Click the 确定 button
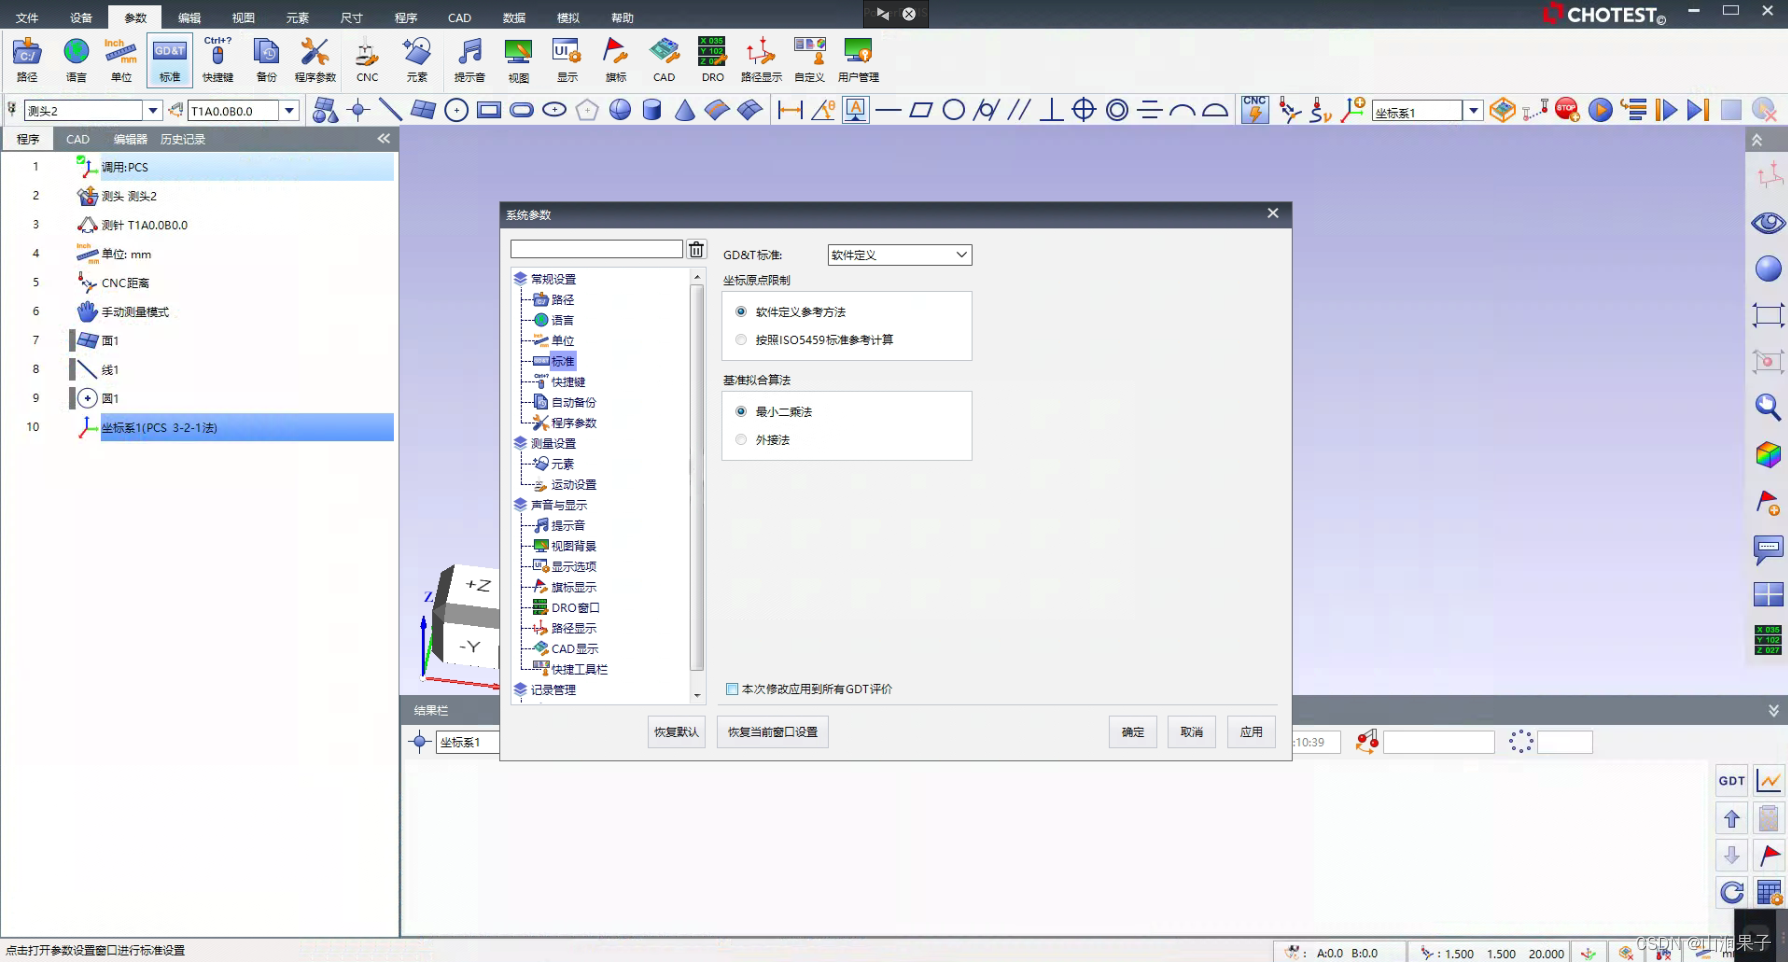1788x962 pixels. pyautogui.click(x=1132, y=732)
